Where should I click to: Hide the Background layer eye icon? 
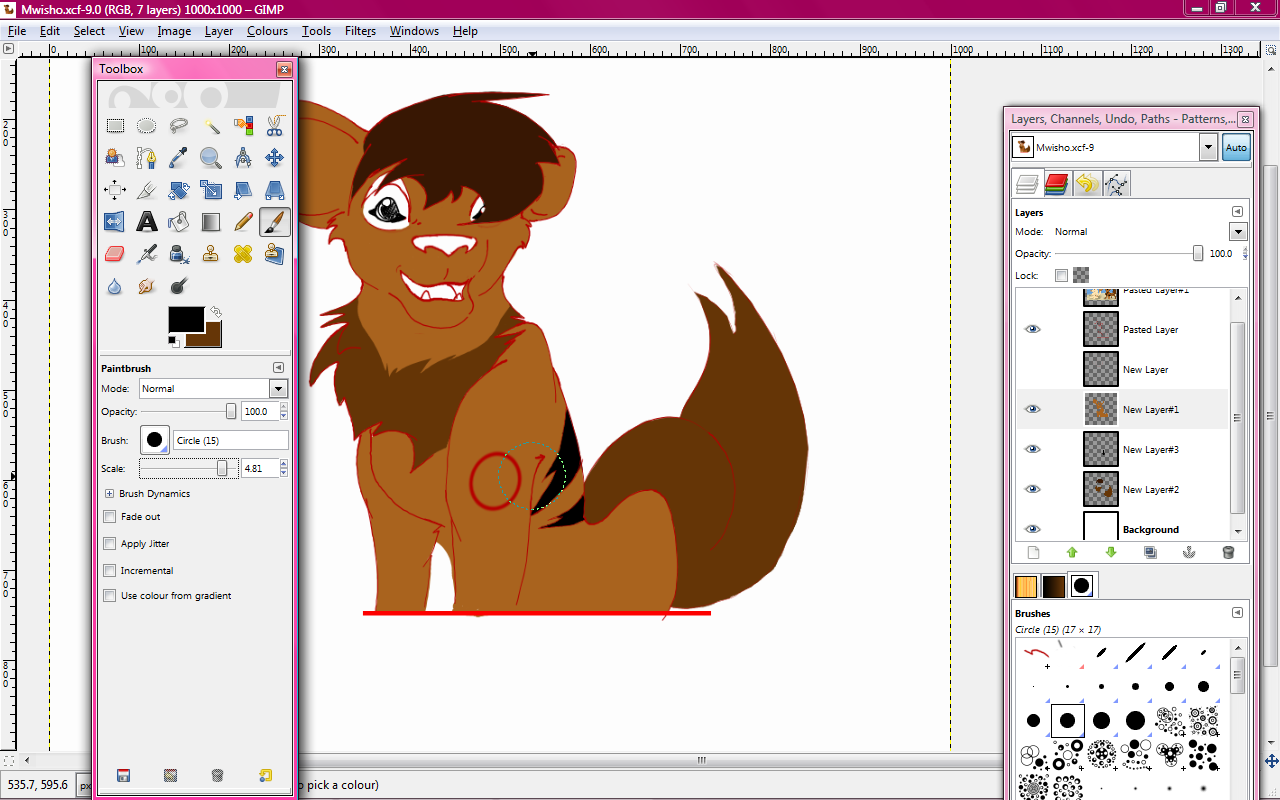(1033, 529)
